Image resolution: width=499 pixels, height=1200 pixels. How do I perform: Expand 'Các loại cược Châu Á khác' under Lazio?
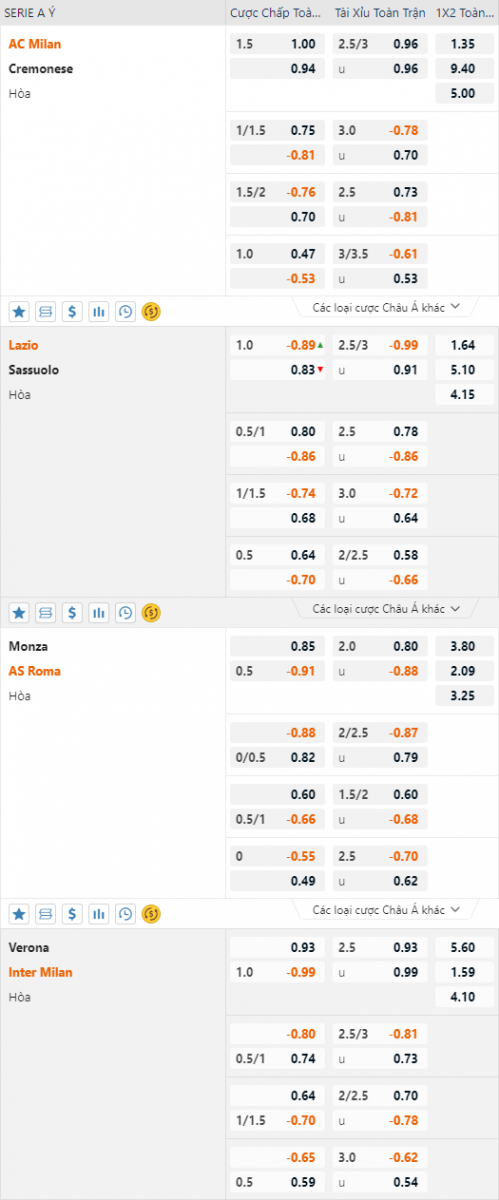pos(385,608)
